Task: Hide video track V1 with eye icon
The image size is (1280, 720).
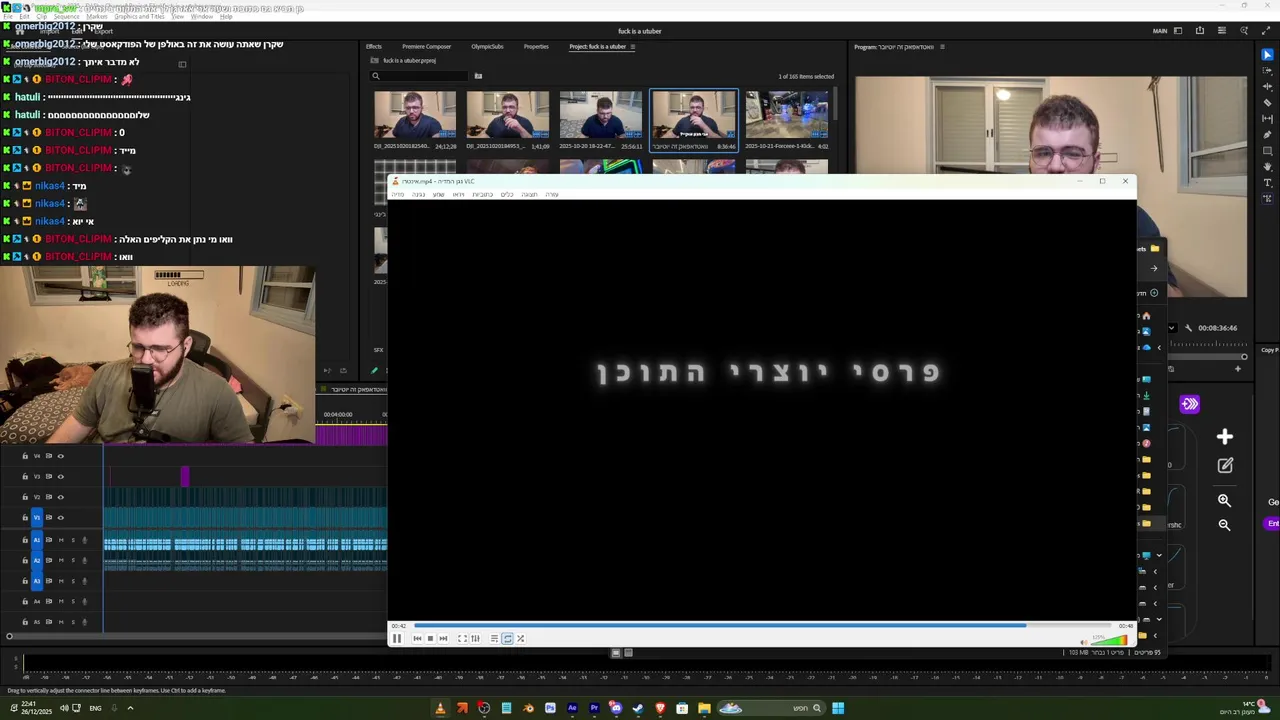Action: click(x=61, y=518)
